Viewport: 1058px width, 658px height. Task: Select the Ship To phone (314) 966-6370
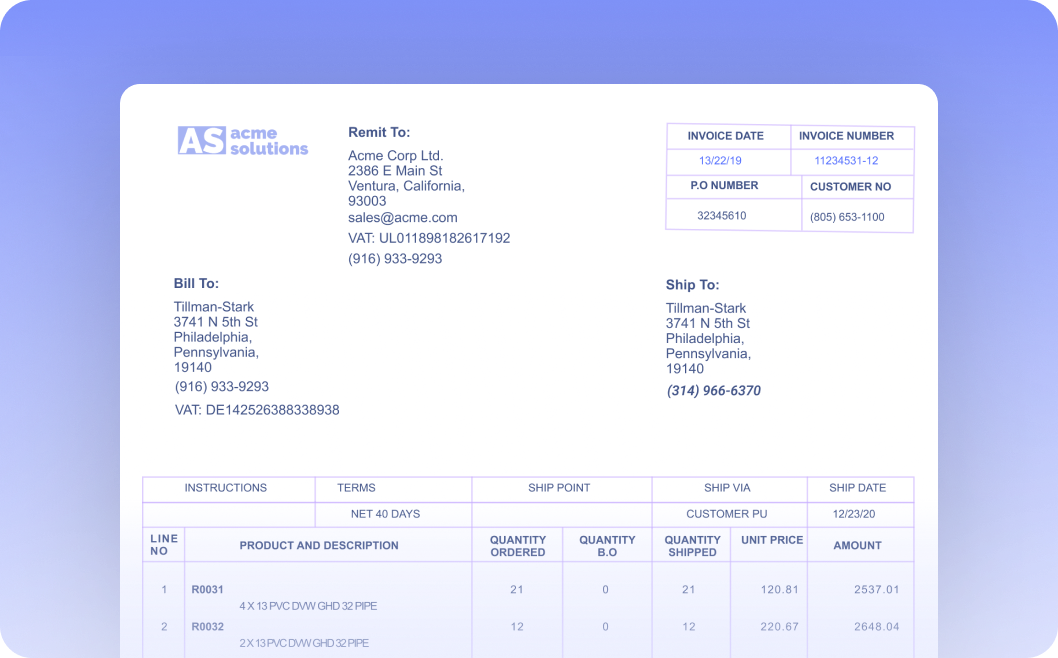click(714, 391)
